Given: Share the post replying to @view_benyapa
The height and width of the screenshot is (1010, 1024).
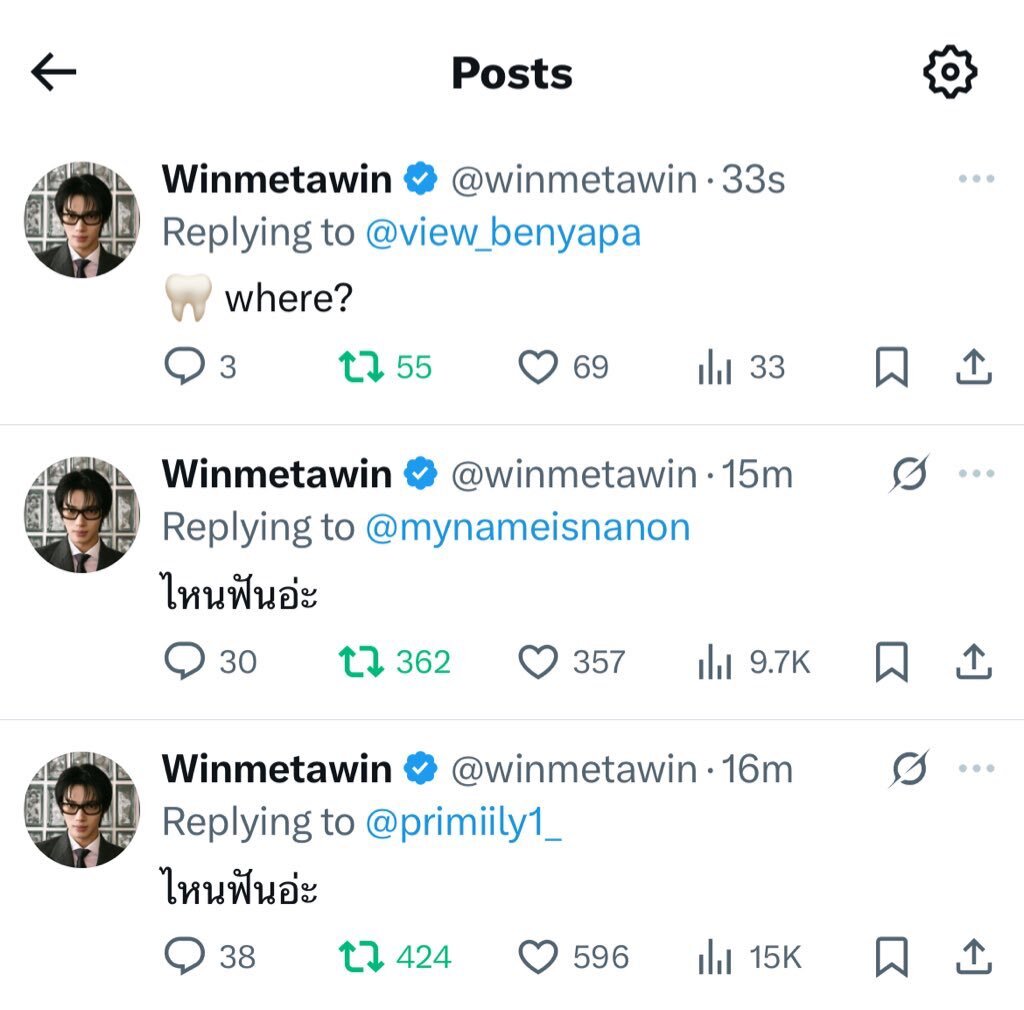Looking at the screenshot, I should point(973,368).
